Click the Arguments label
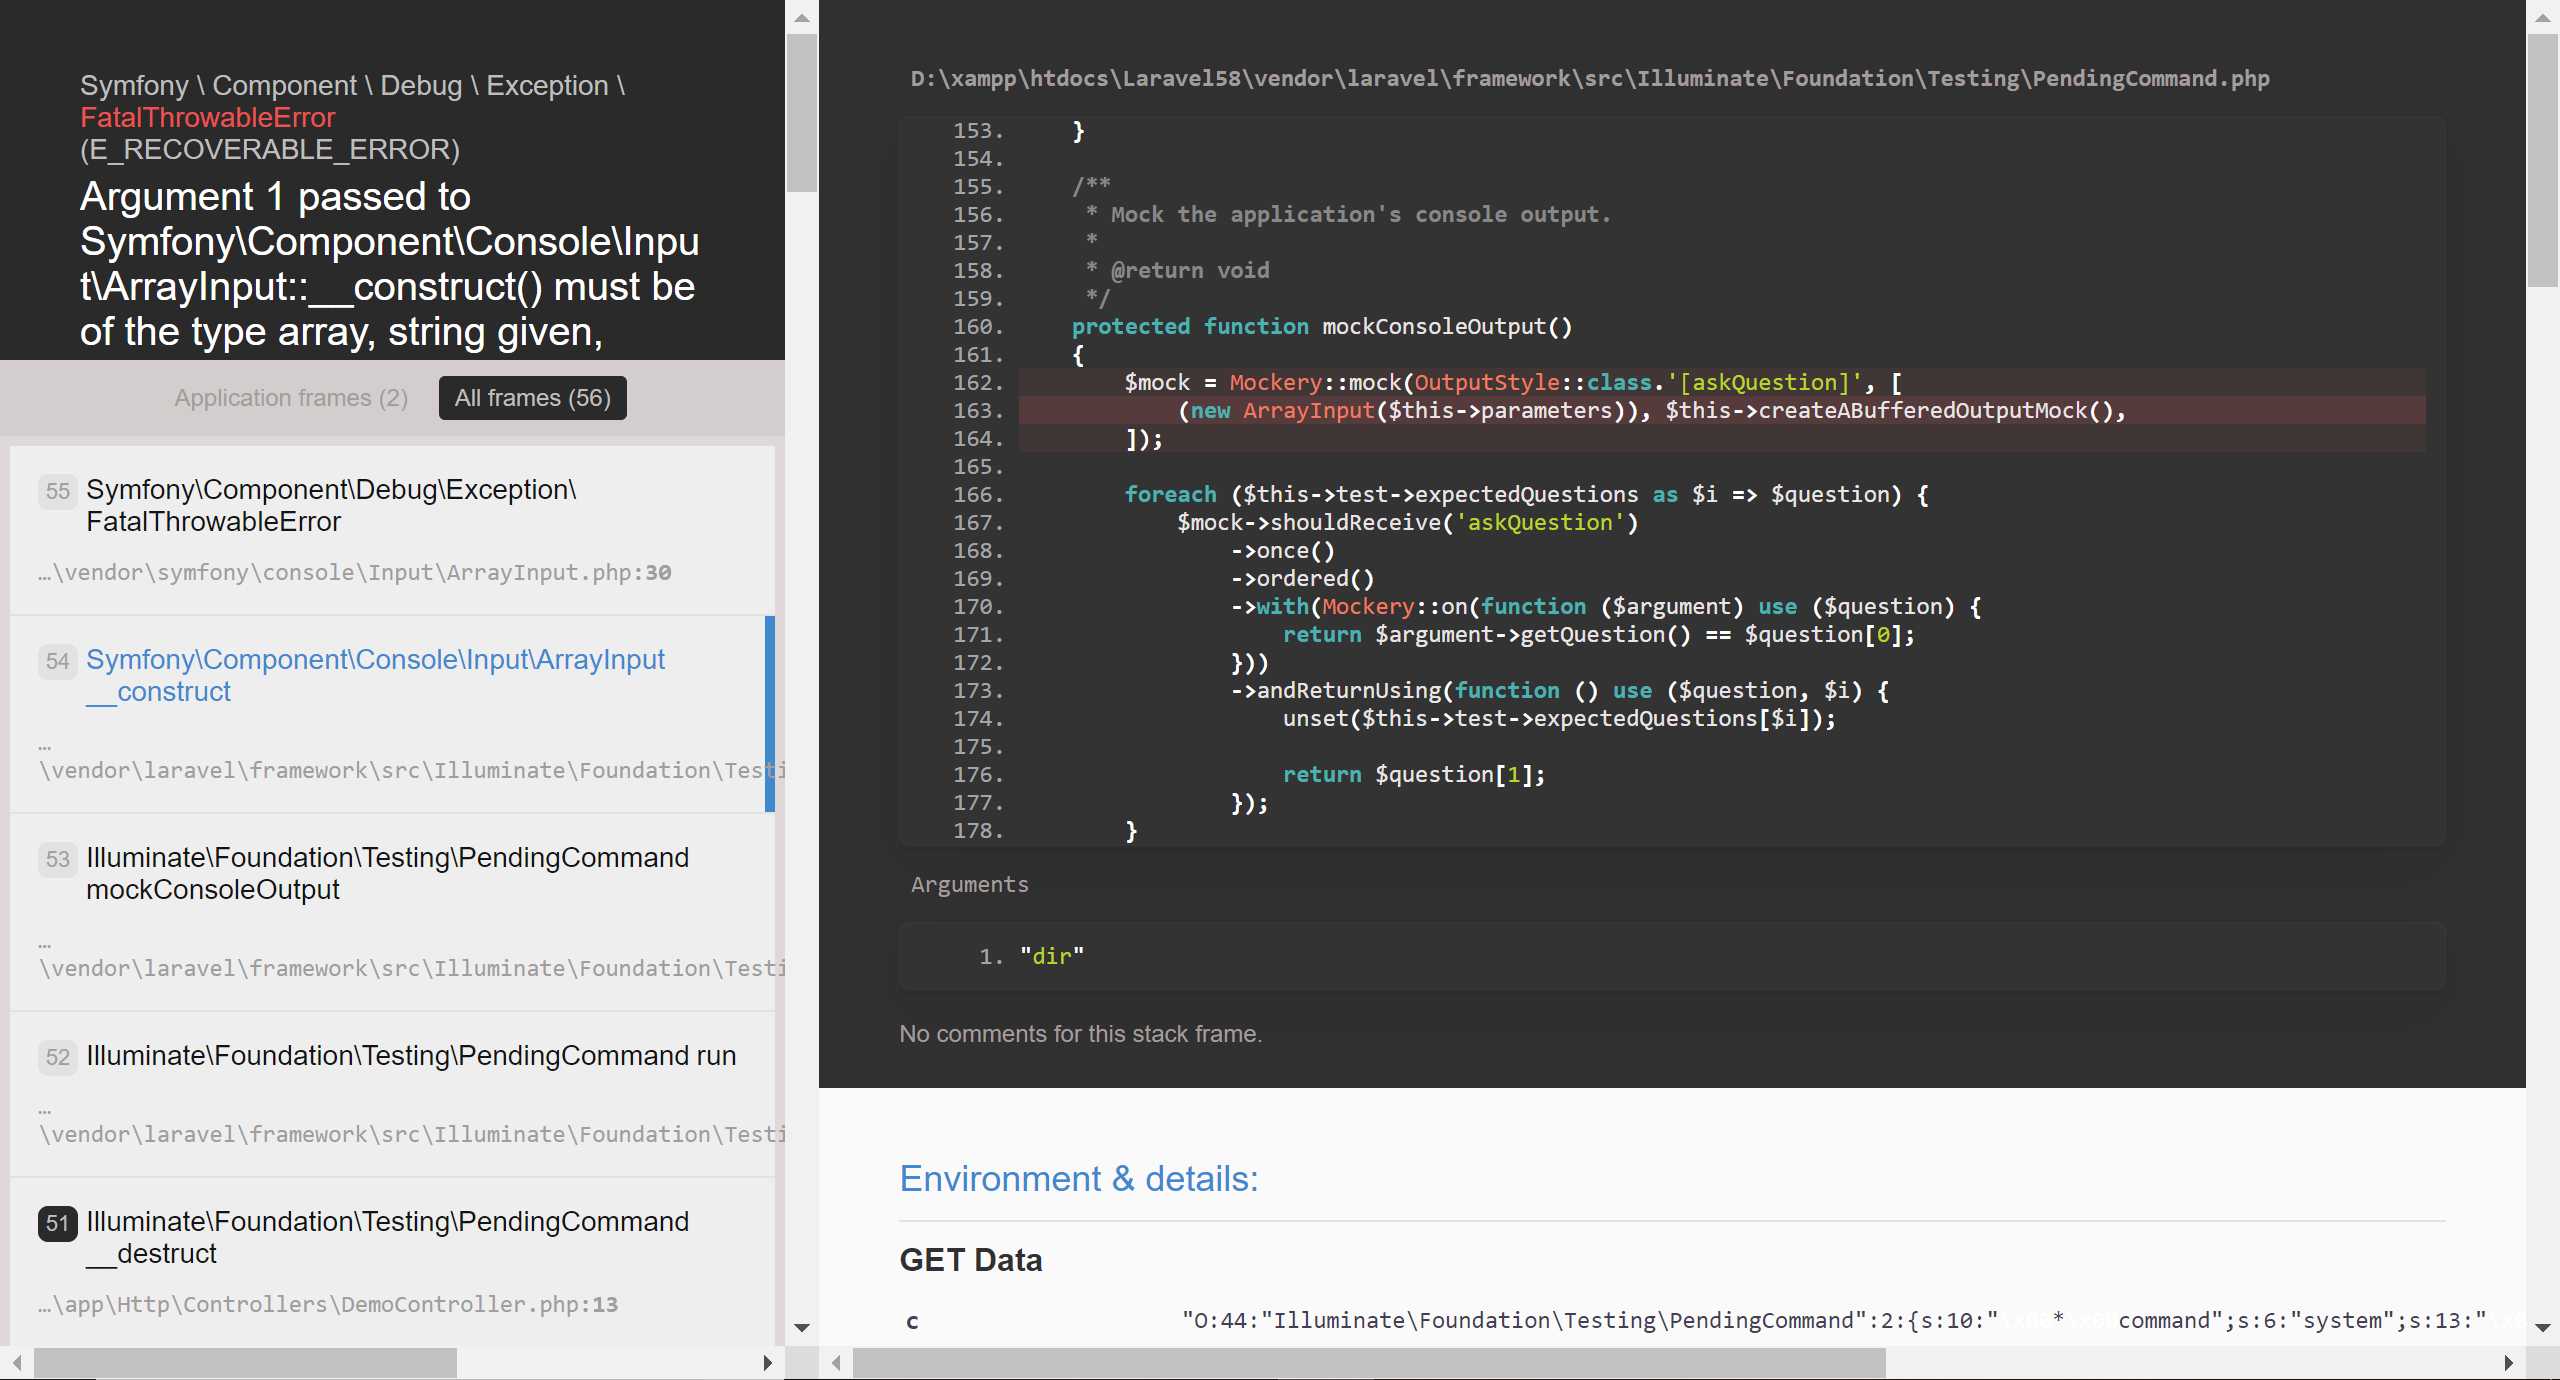Viewport: 2560px width, 1380px height. (x=969, y=884)
